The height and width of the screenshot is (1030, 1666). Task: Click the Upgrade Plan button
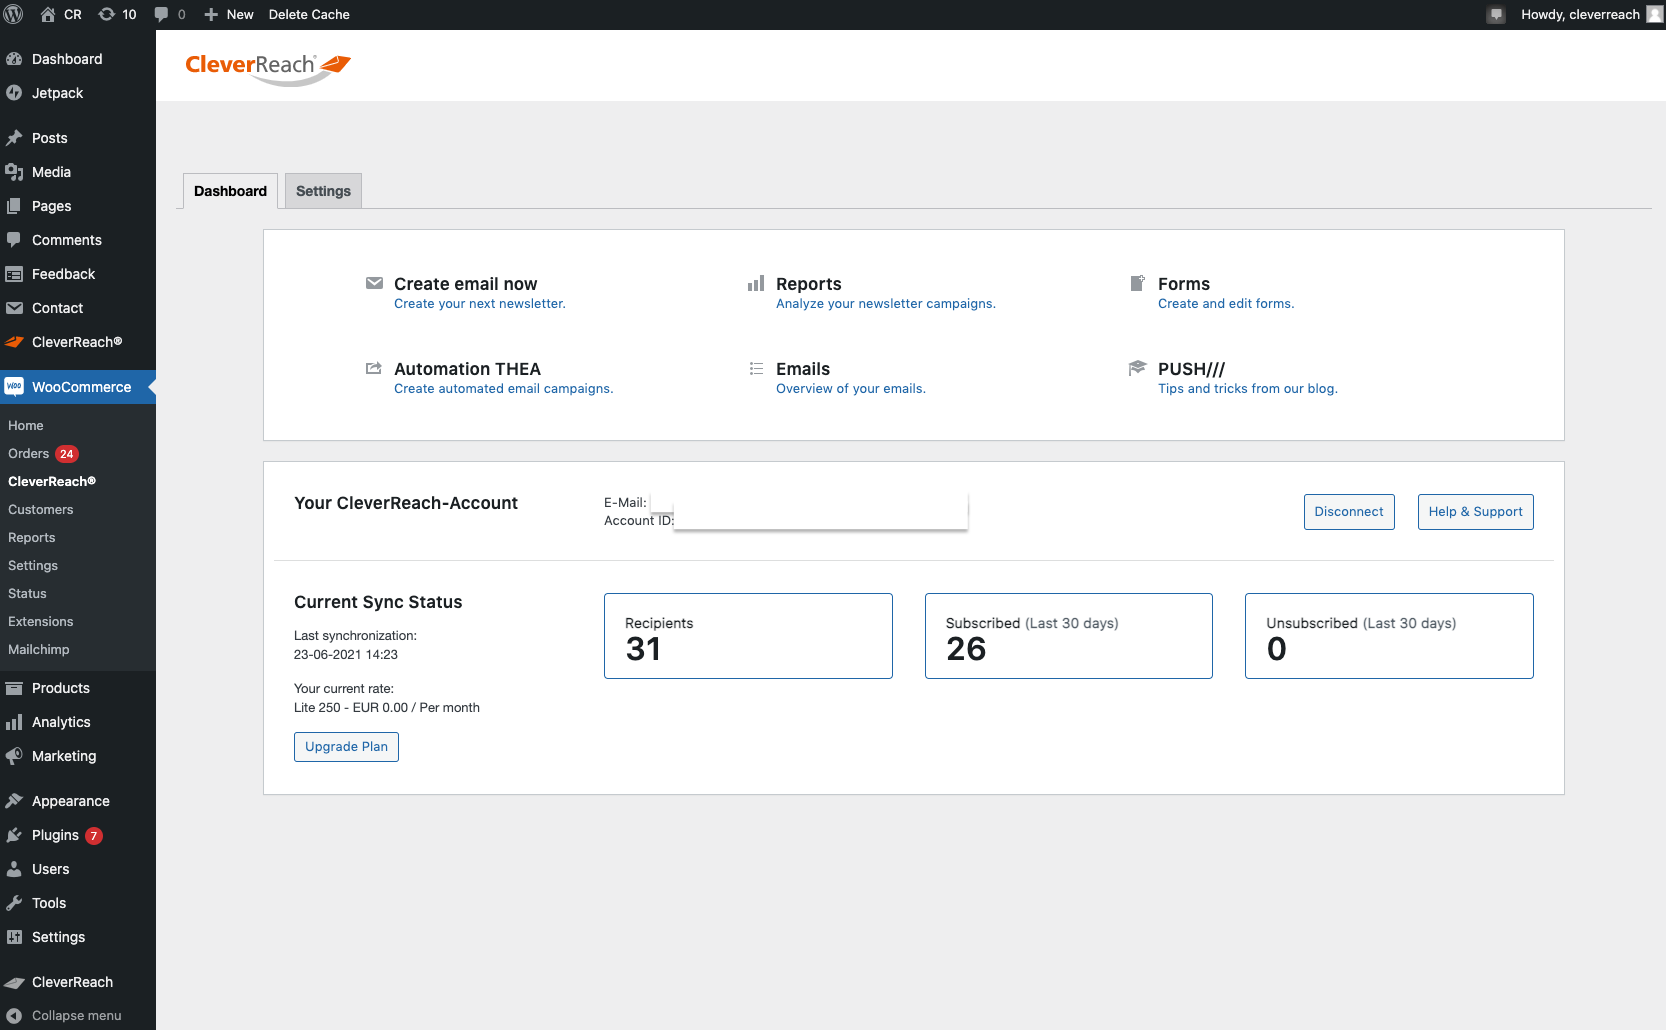[x=346, y=747]
